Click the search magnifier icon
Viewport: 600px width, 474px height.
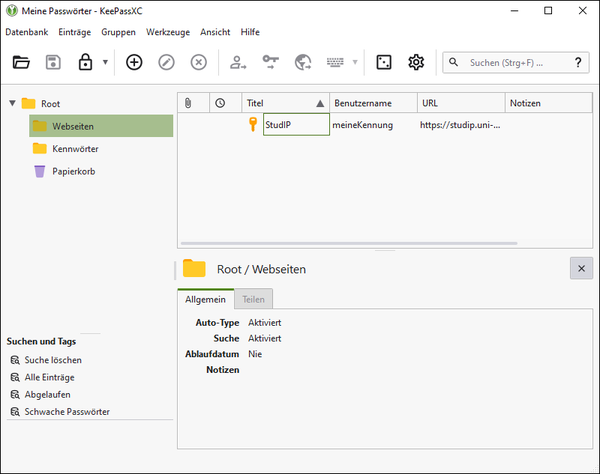pos(453,62)
